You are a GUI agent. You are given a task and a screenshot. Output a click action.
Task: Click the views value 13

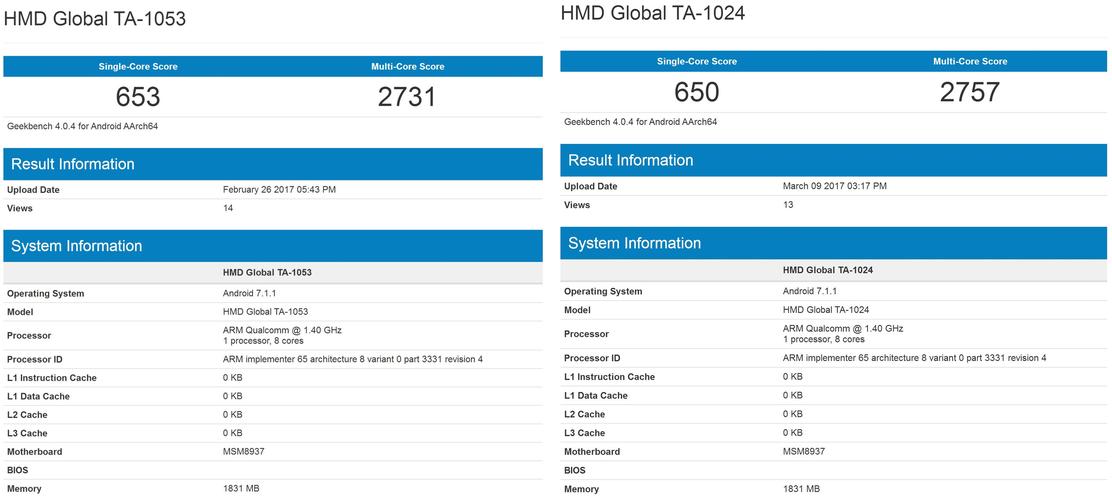(788, 205)
